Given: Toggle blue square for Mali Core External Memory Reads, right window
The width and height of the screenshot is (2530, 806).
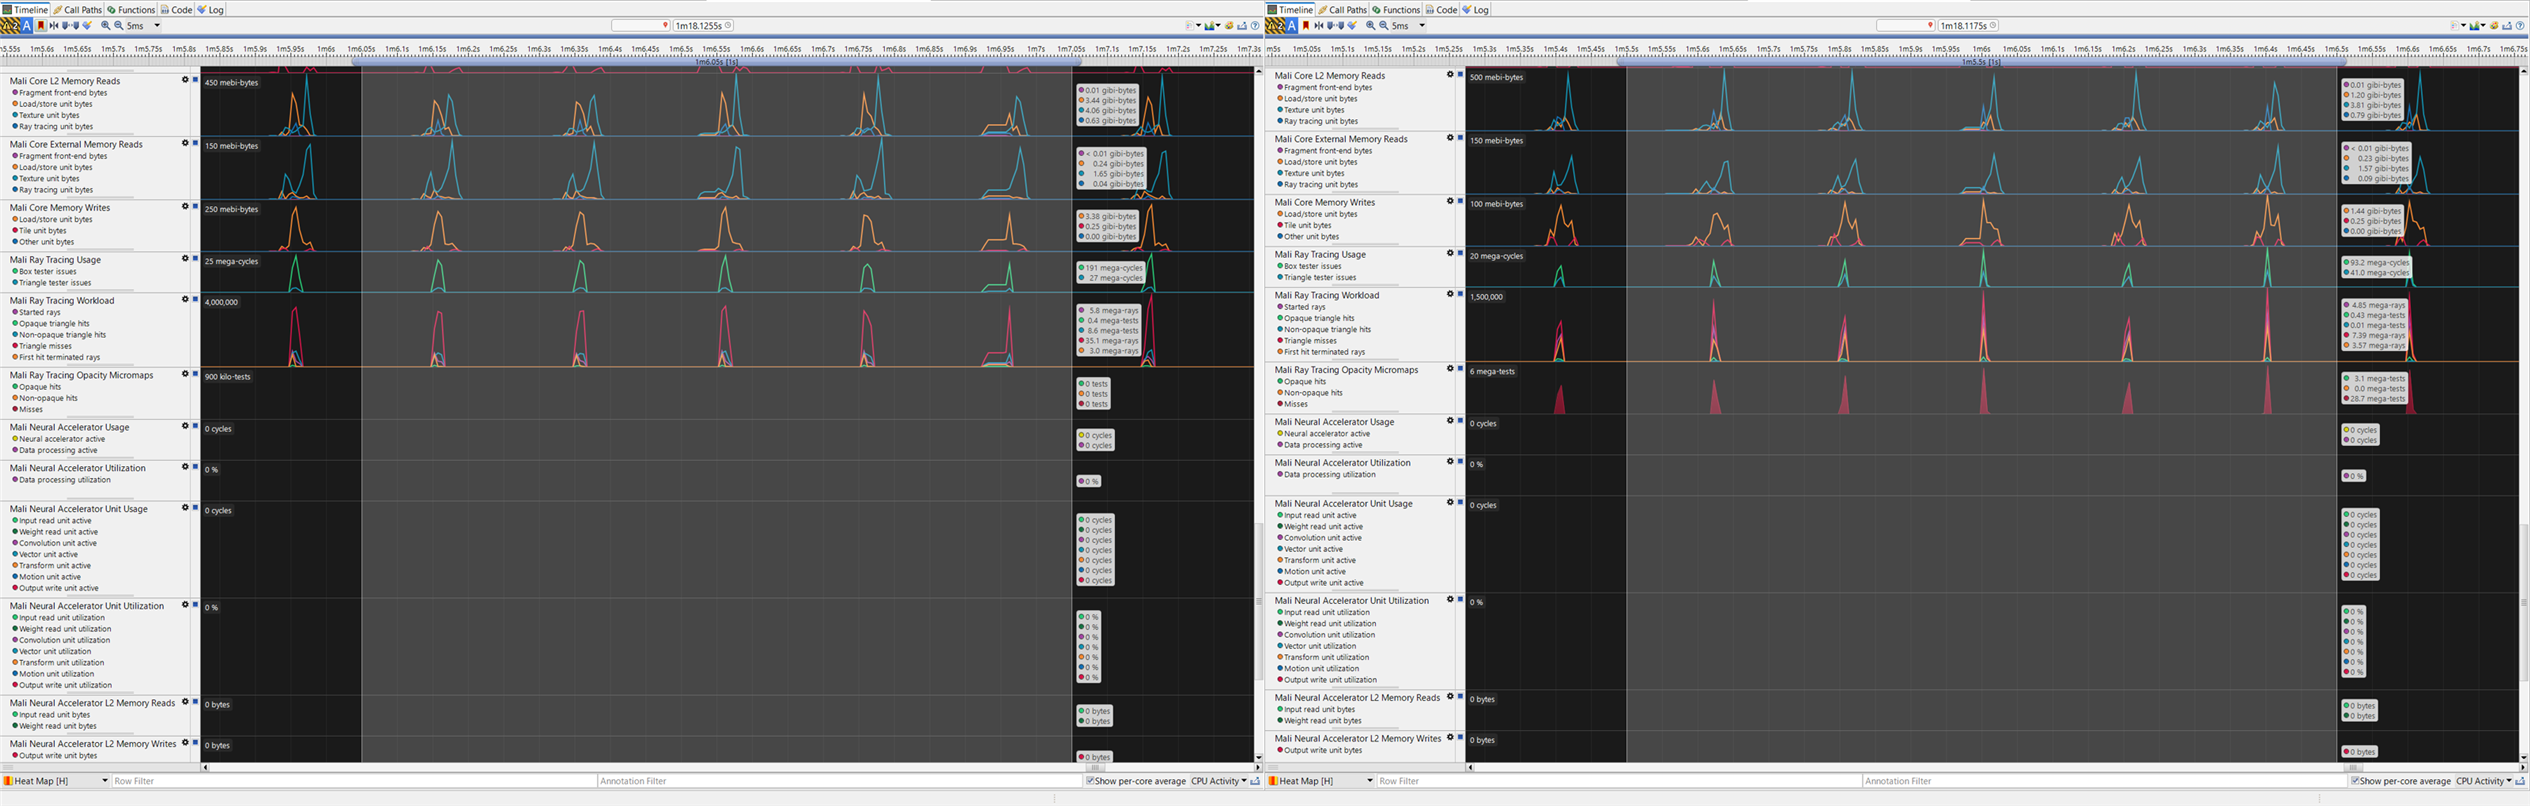Looking at the screenshot, I should 1460,138.
